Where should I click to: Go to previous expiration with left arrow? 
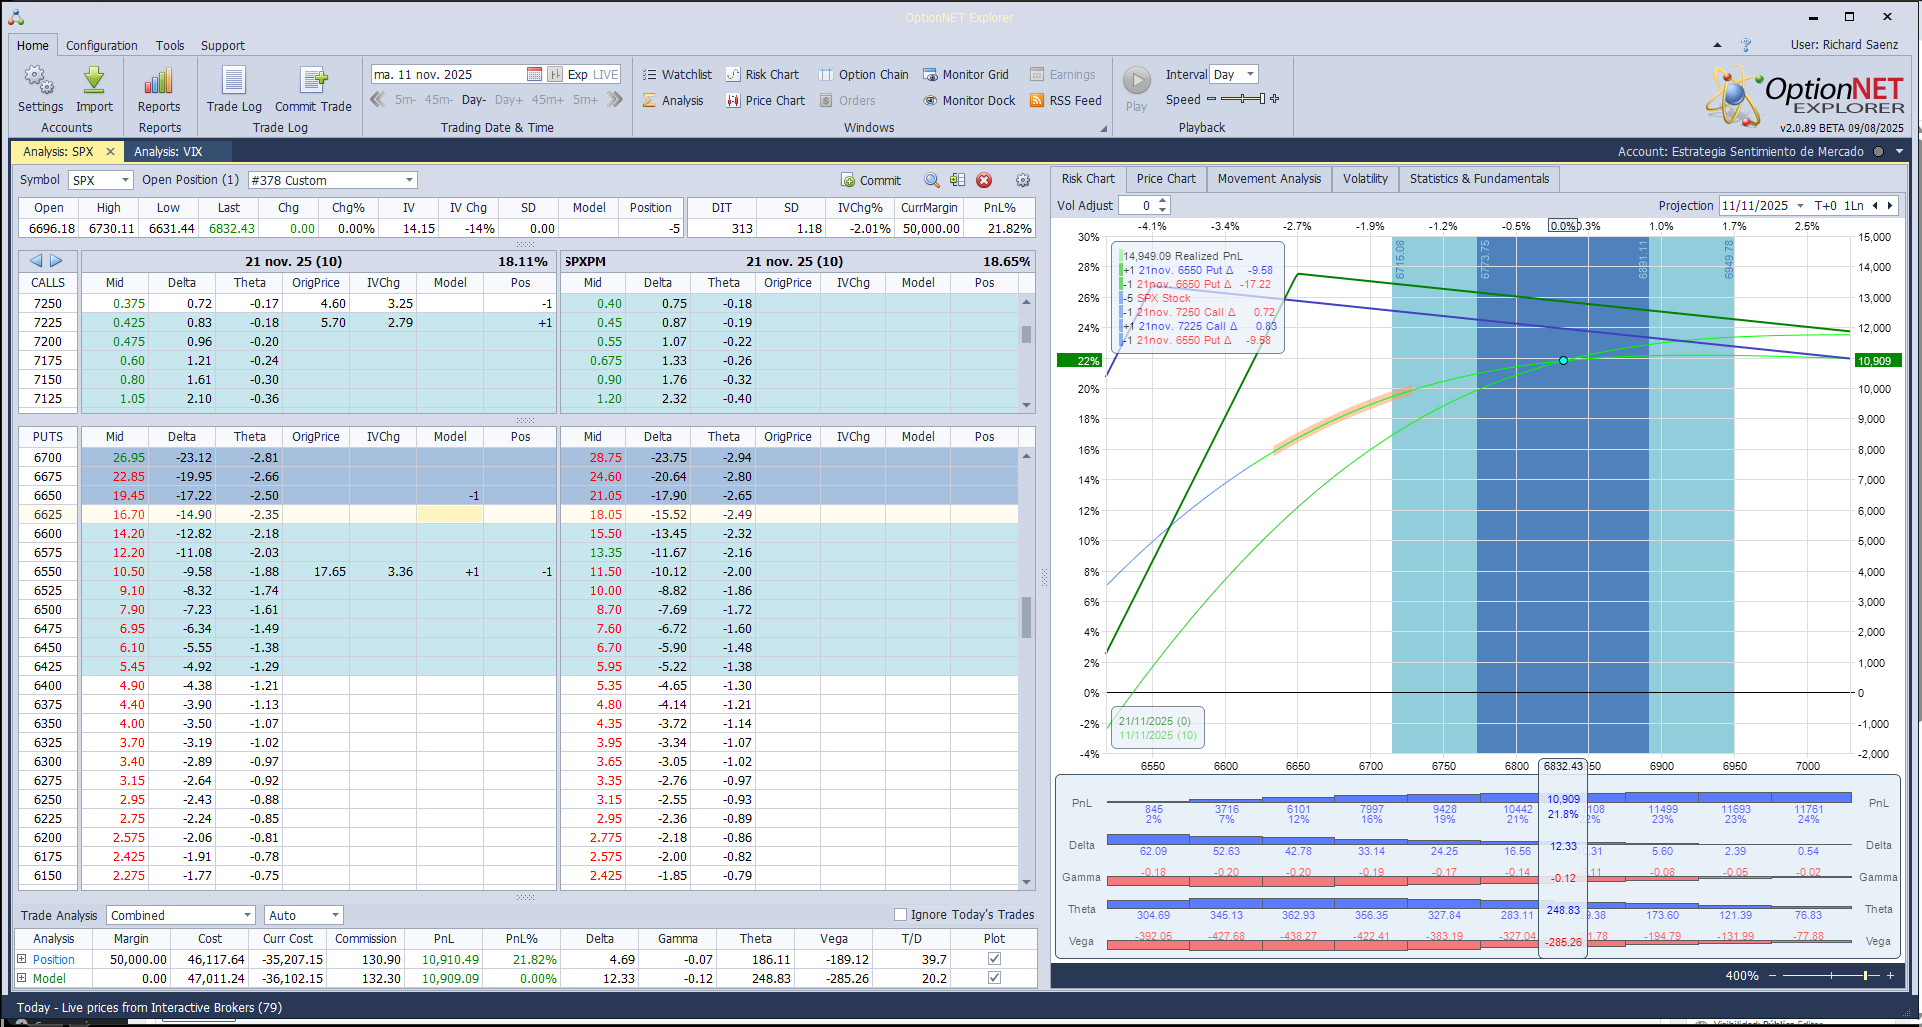tap(36, 261)
